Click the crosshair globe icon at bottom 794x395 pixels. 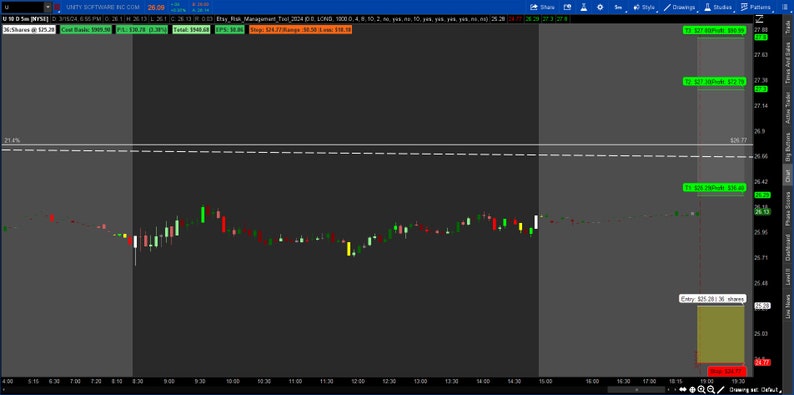click(692, 389)
